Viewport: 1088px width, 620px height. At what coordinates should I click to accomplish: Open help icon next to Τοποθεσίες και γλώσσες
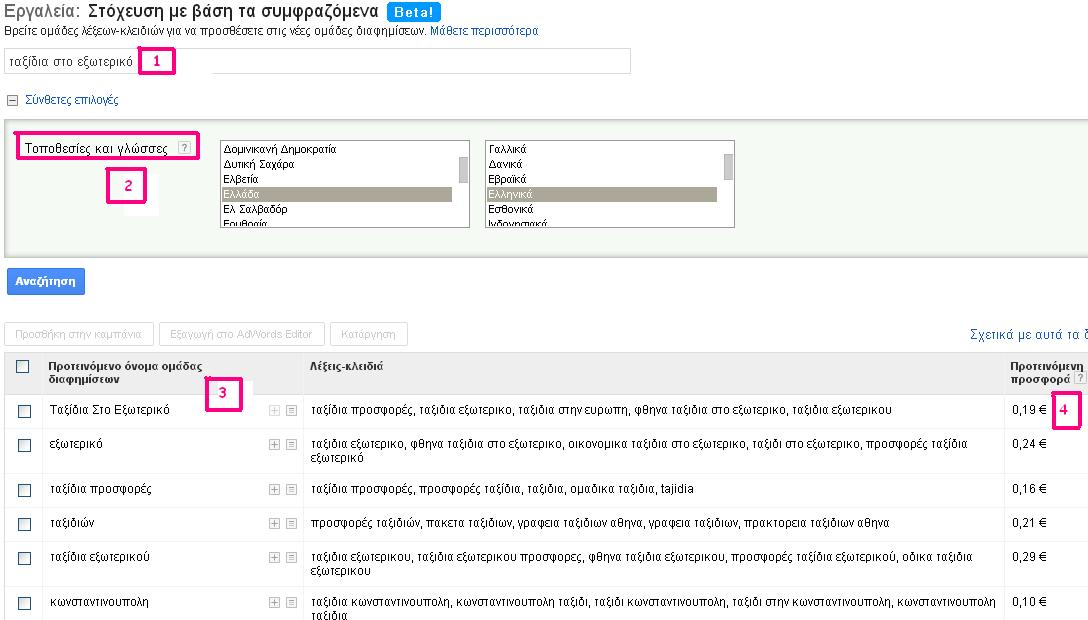(x=184, y=147)
